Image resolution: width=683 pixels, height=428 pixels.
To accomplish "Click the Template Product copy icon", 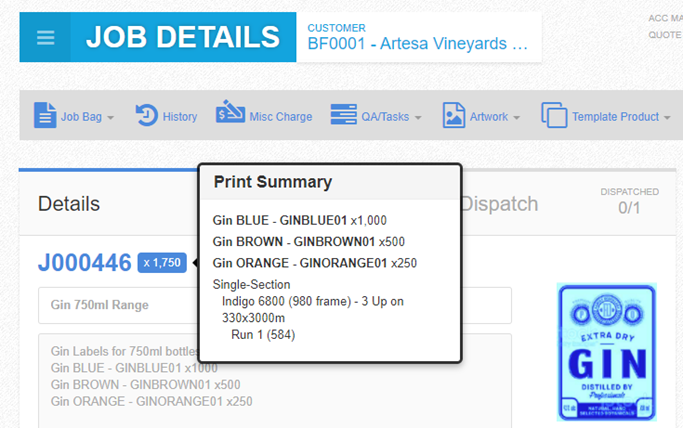I will coord(554,115).
